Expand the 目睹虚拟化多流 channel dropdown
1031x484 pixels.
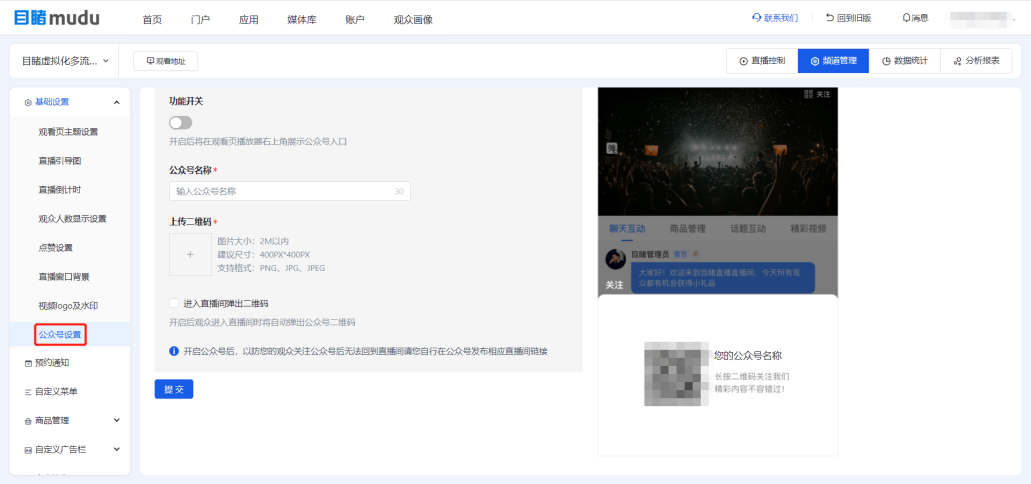click(x=64, y=61)
